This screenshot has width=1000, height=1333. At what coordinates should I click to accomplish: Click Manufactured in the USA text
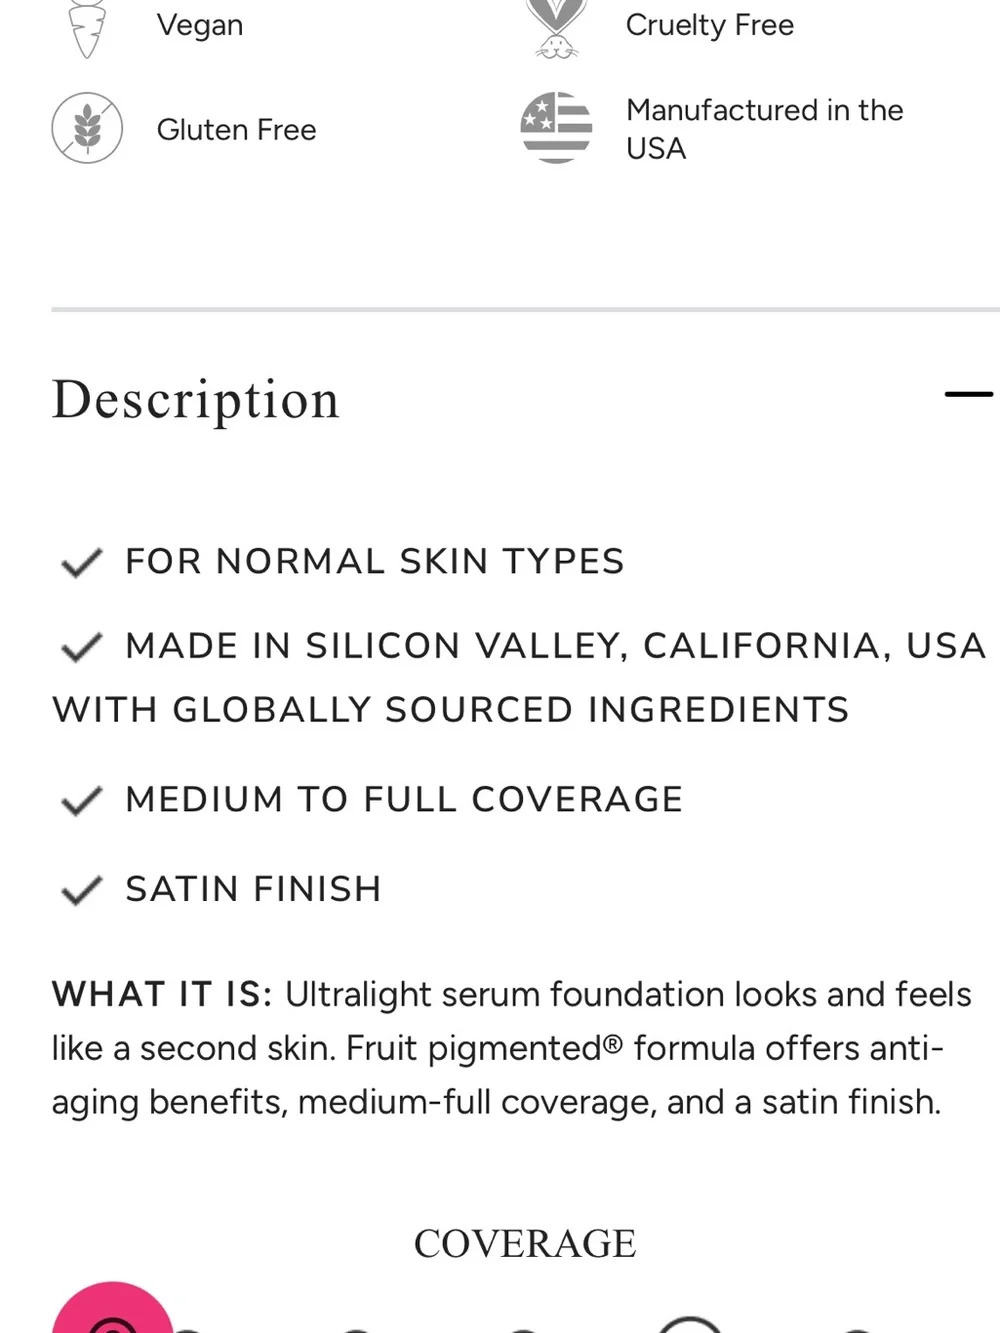[x=765, y=129]
